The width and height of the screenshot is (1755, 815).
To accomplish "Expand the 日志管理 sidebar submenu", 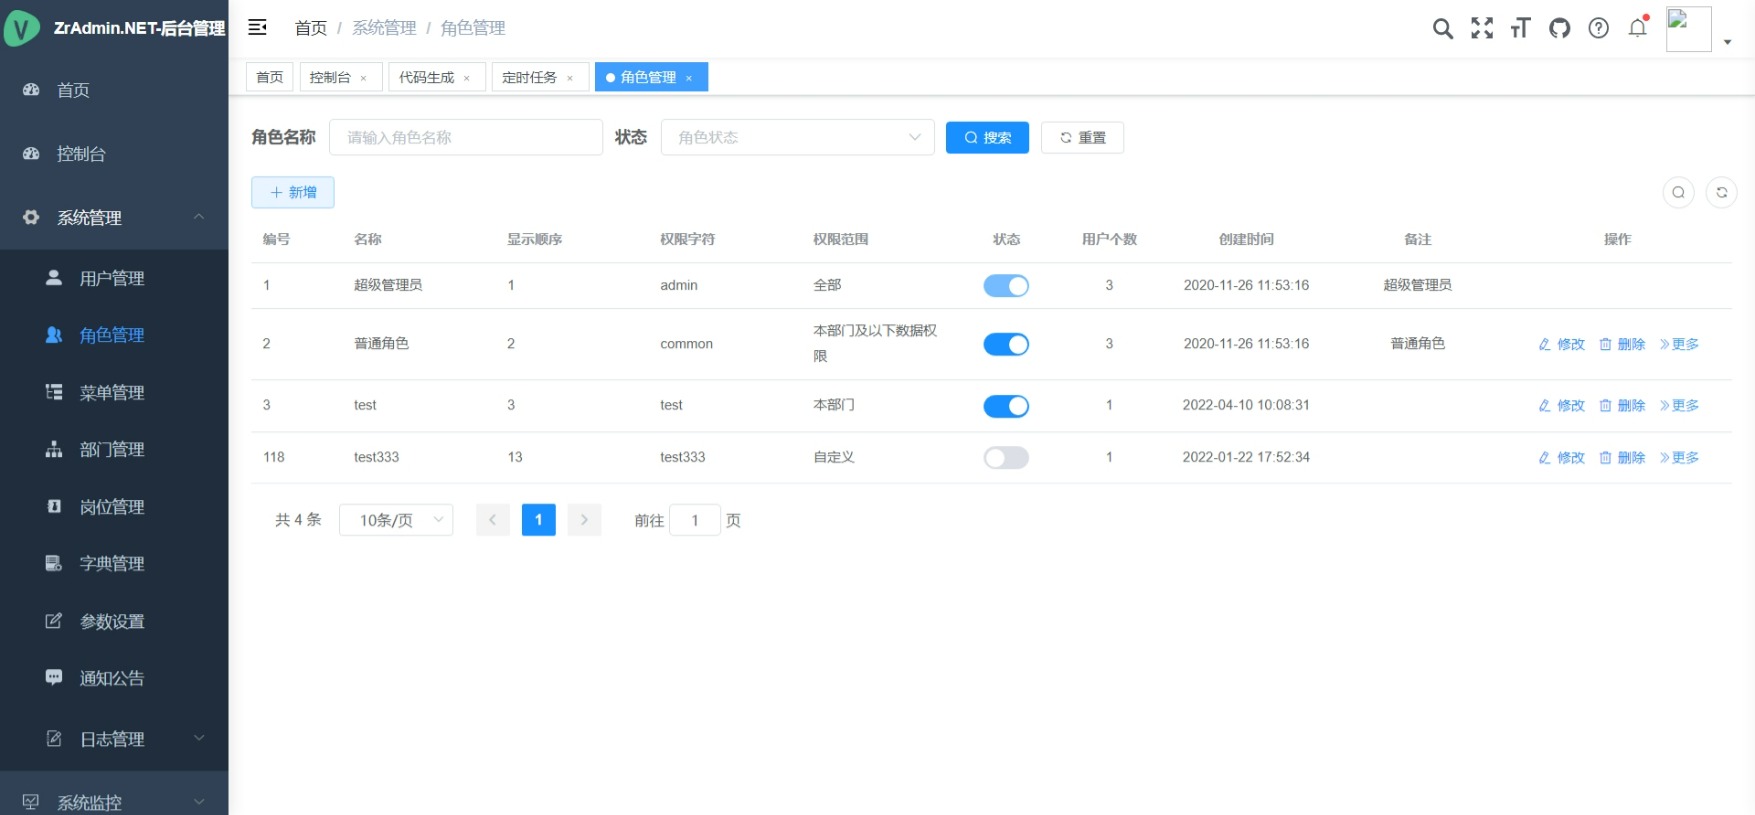I will pyautogui.click(x=114, y=739).
